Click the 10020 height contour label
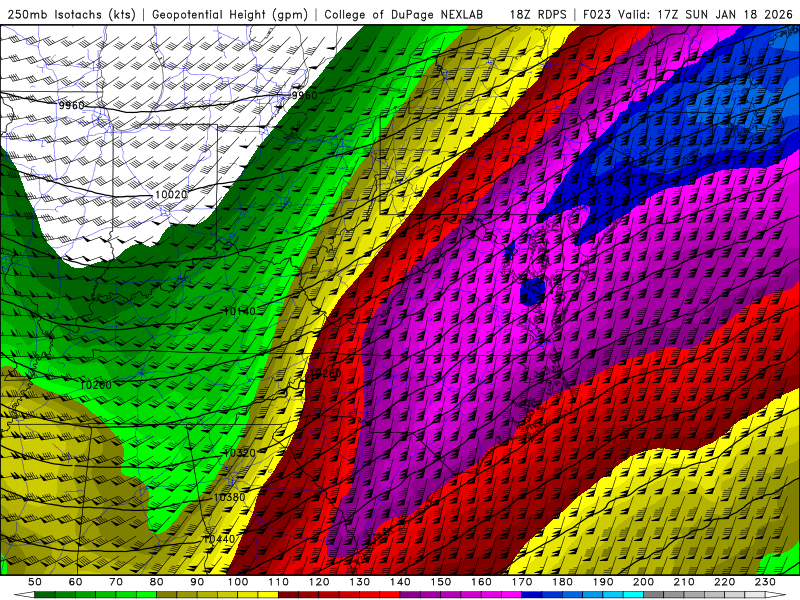This screenshot has height=600, width=800. [x=171, y=194]
